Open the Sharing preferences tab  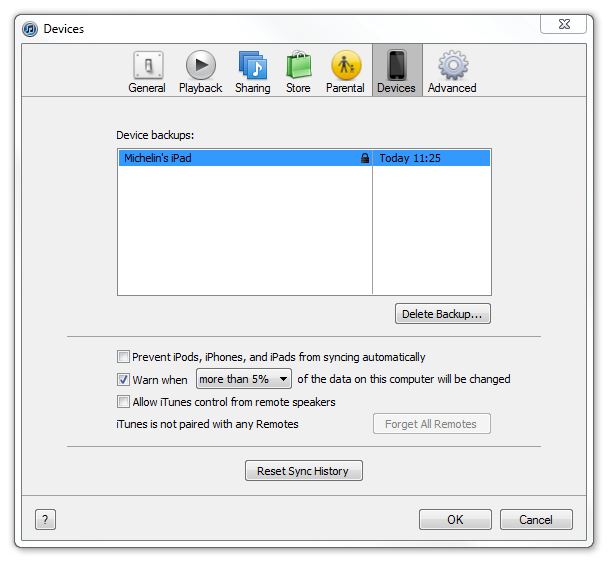(253, 72)
